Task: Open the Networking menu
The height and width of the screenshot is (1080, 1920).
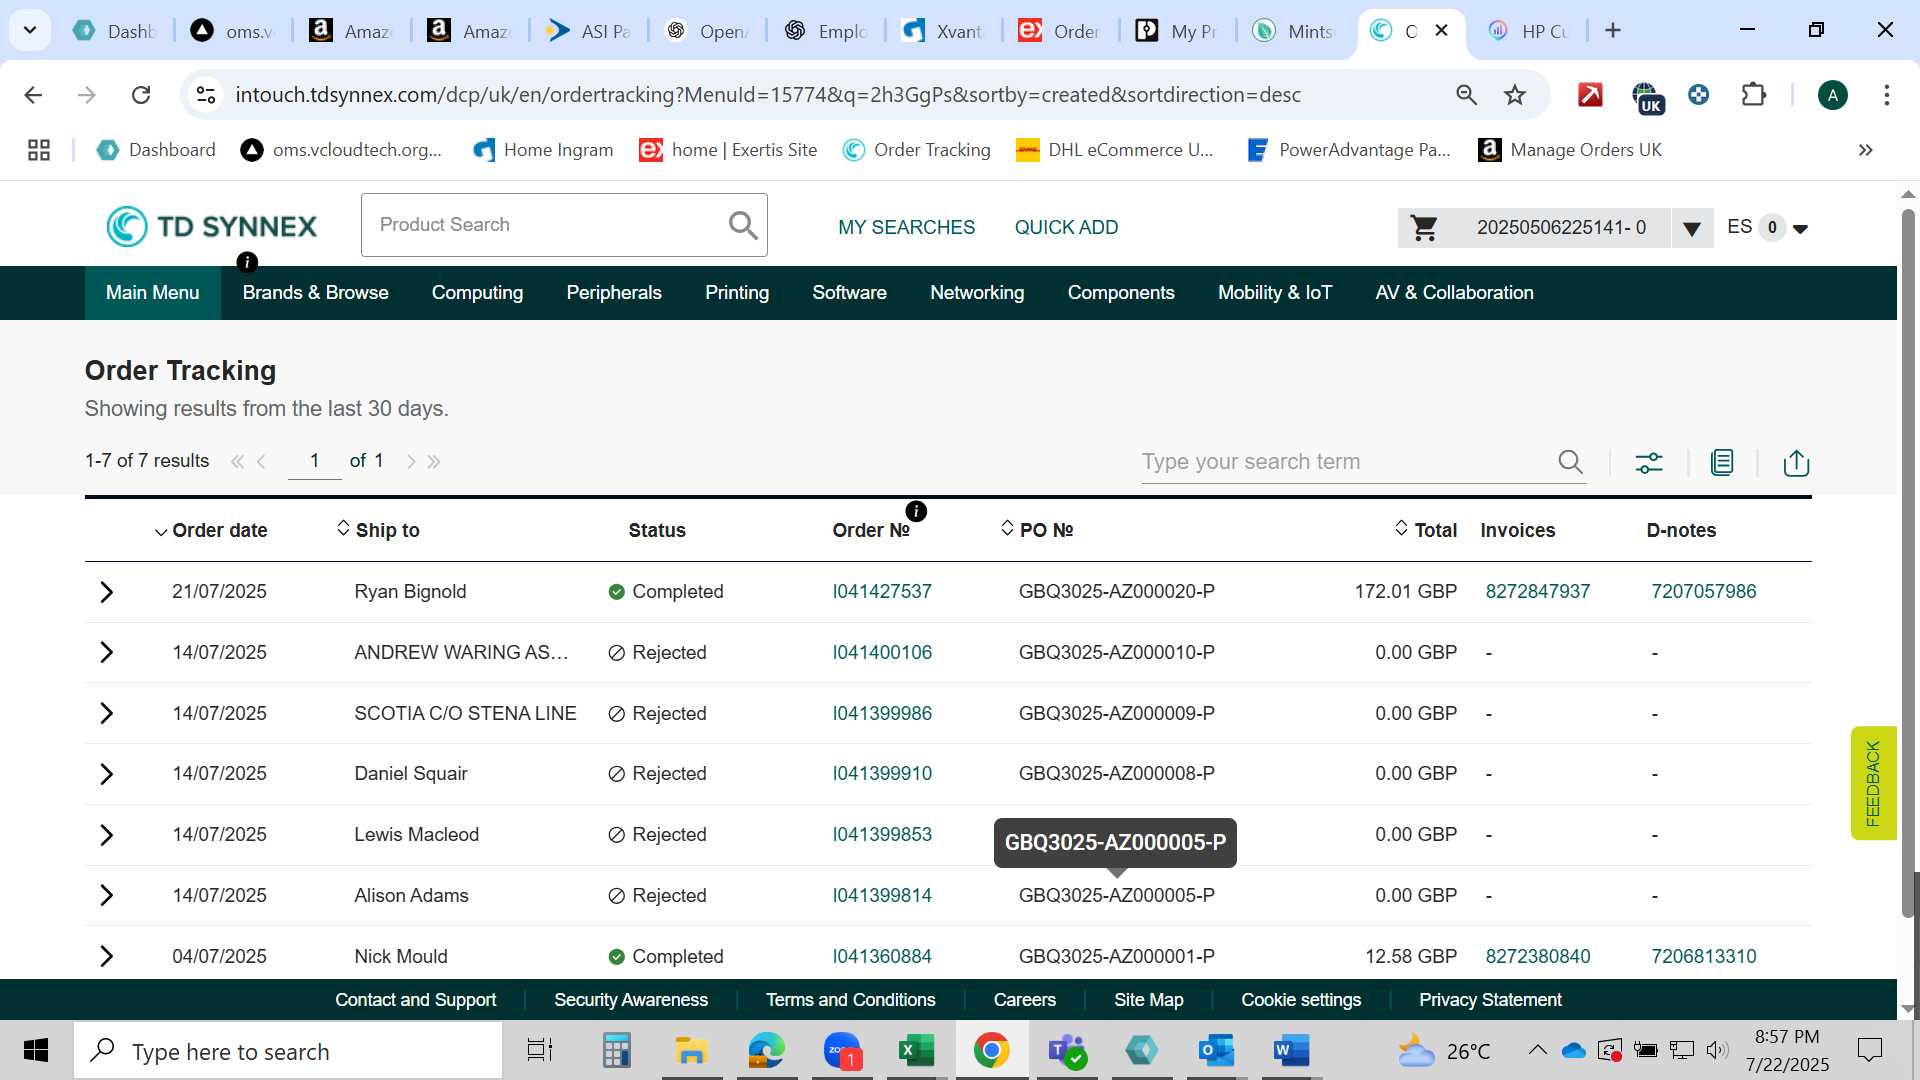Action: (x=977, y=293)
